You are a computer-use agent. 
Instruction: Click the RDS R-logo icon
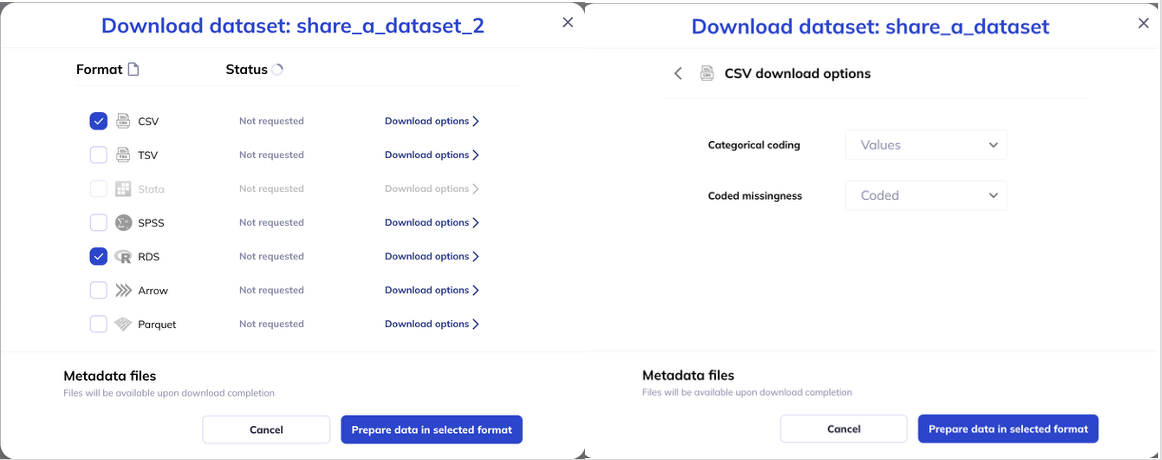[x=123, y=256]
